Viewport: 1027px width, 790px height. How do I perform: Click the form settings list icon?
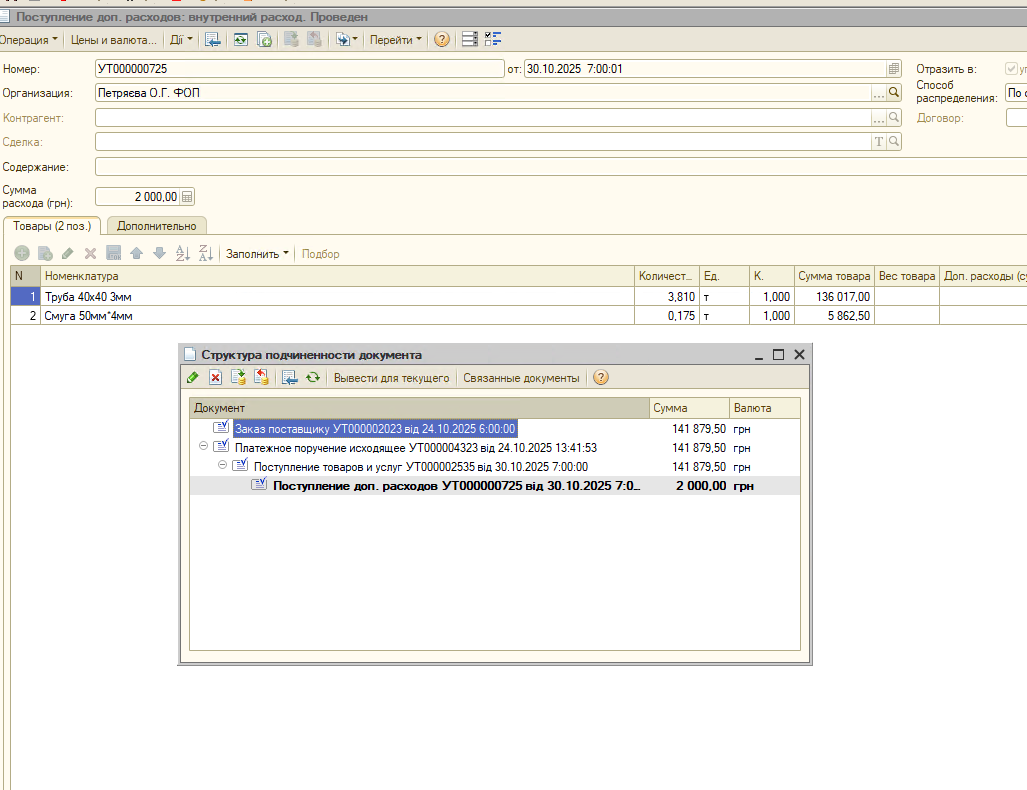(470, 40)
